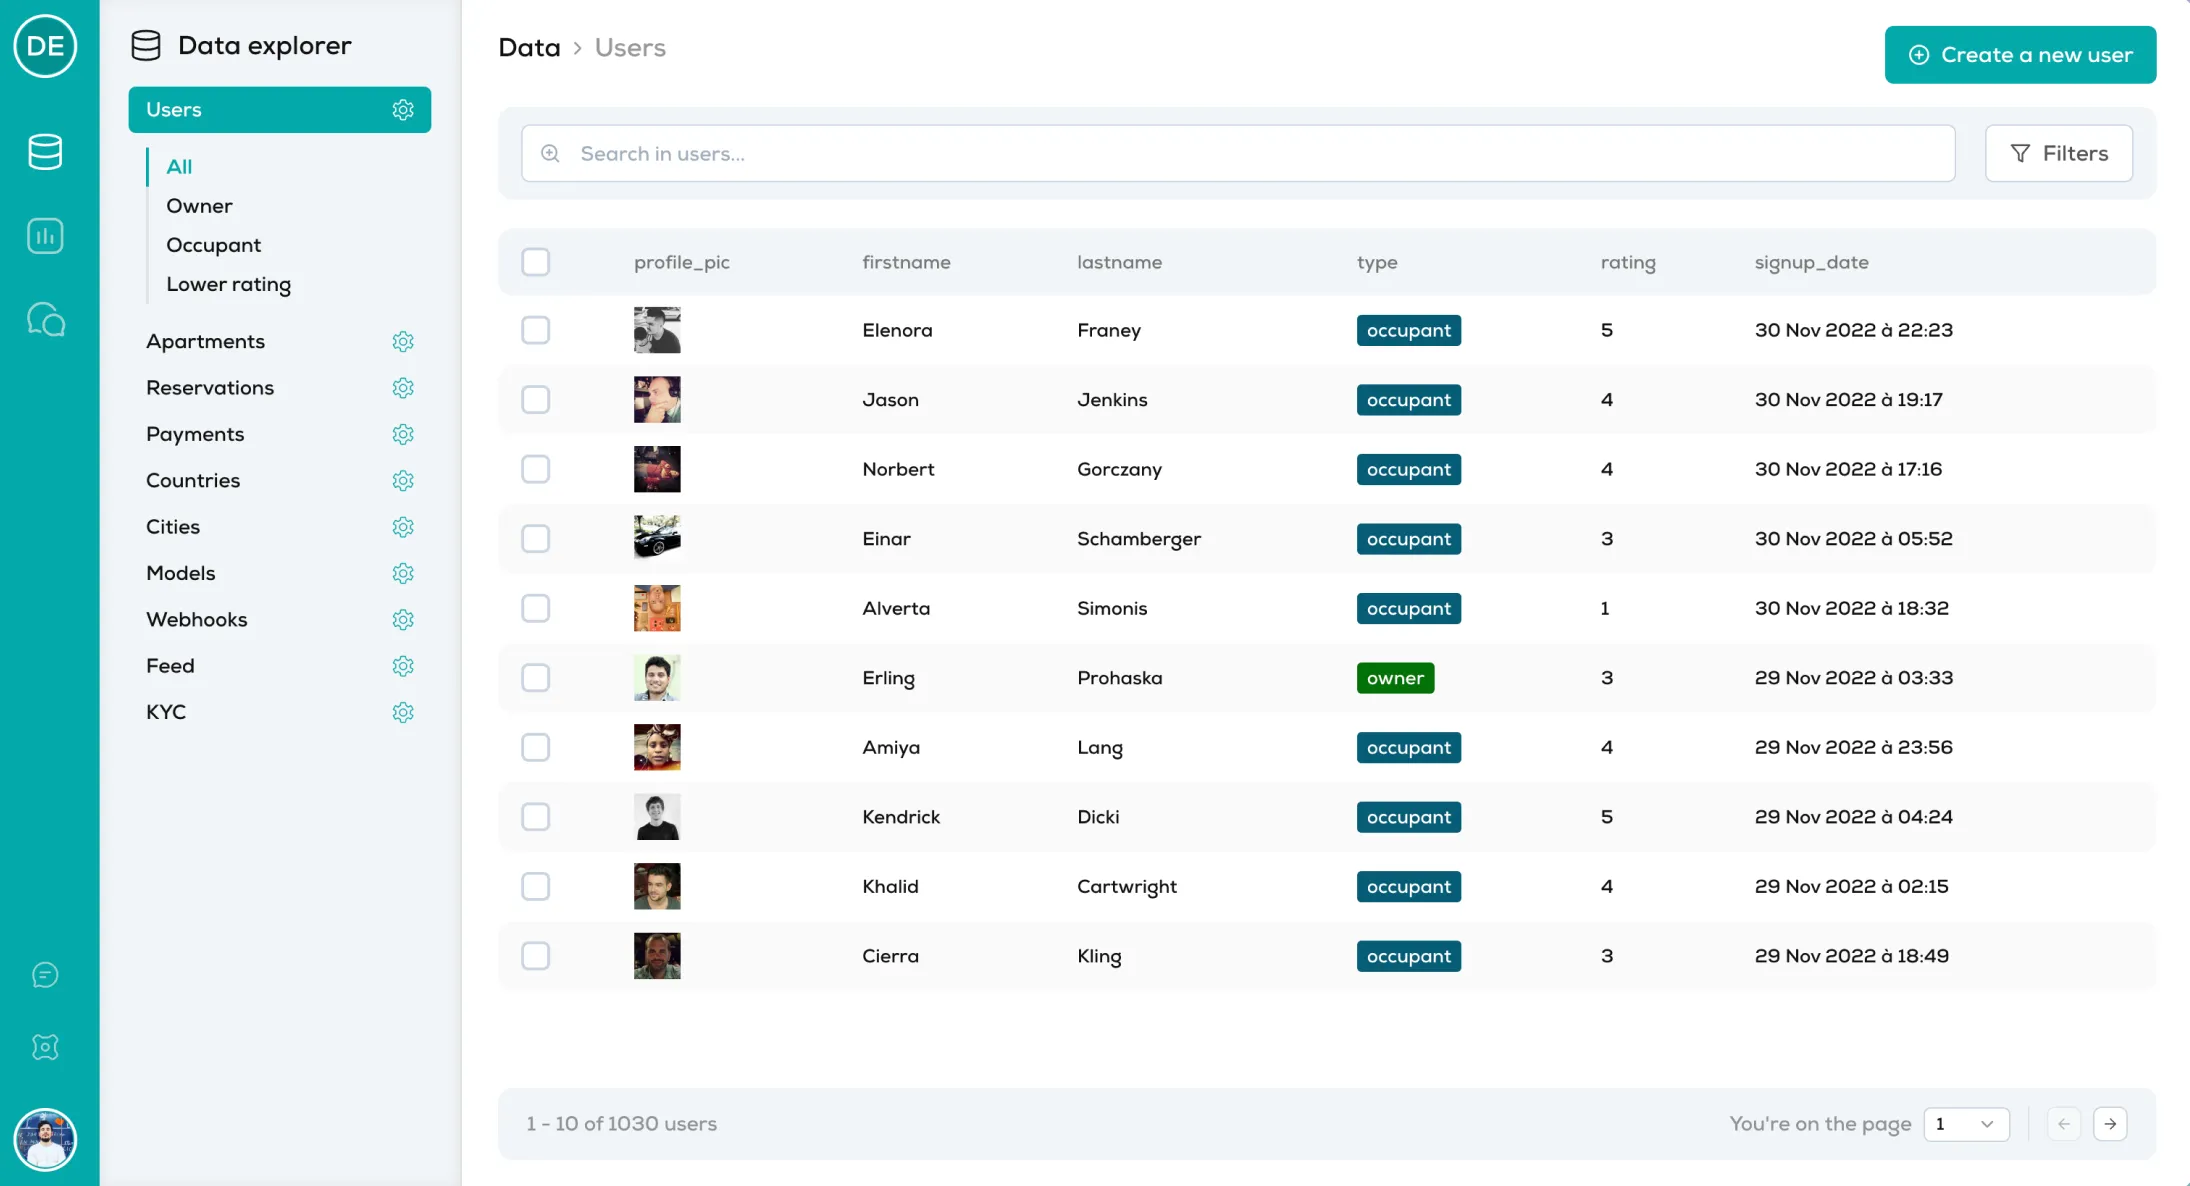Open the user avatar at bottom left
This screenshot has height=1186, width=2190.
45,1140
